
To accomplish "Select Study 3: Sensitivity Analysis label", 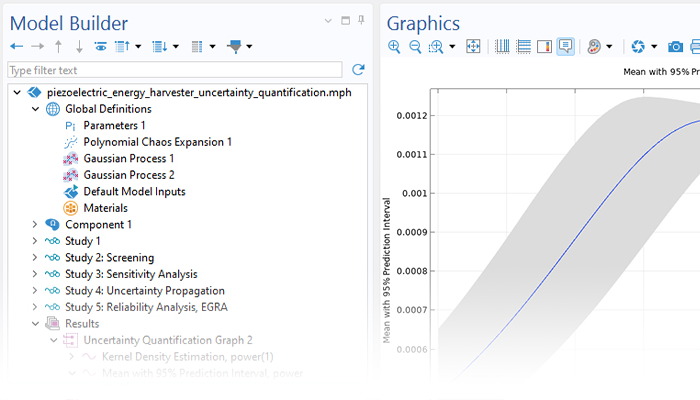I will tap(131, 274).
